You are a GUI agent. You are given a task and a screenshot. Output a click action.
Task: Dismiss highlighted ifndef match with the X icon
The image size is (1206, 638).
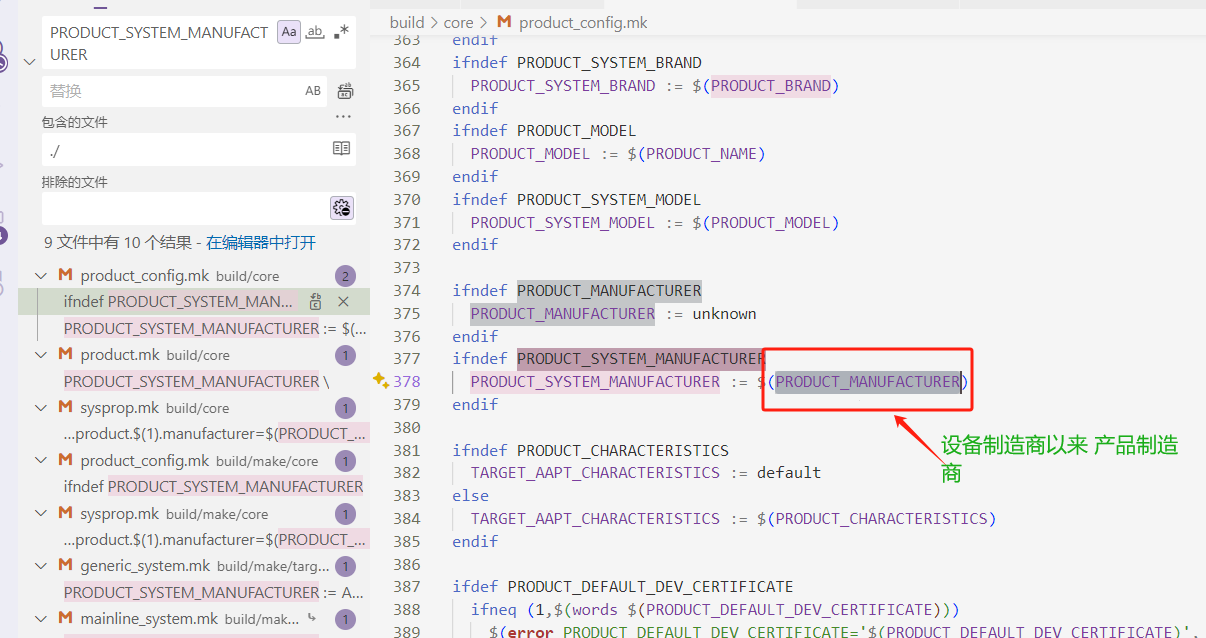point(343,301)
